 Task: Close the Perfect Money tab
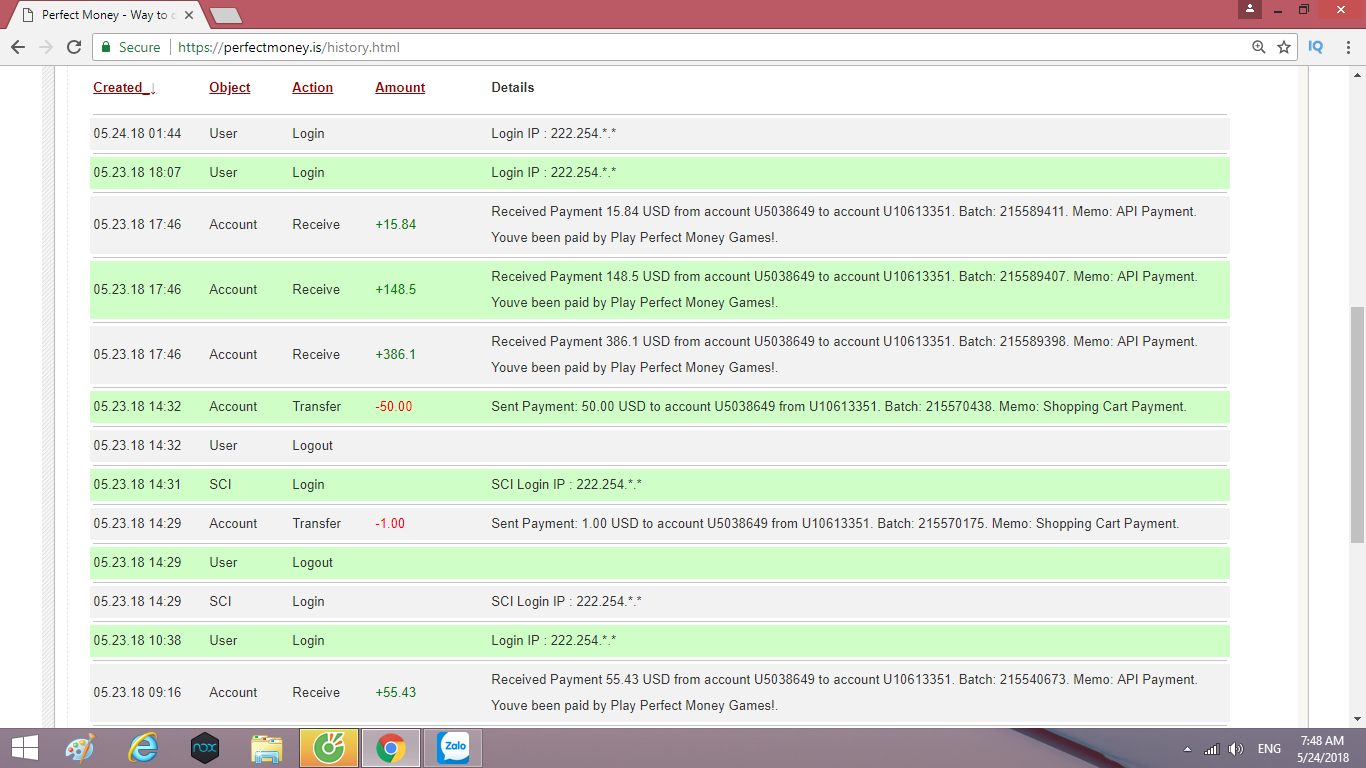189,15
